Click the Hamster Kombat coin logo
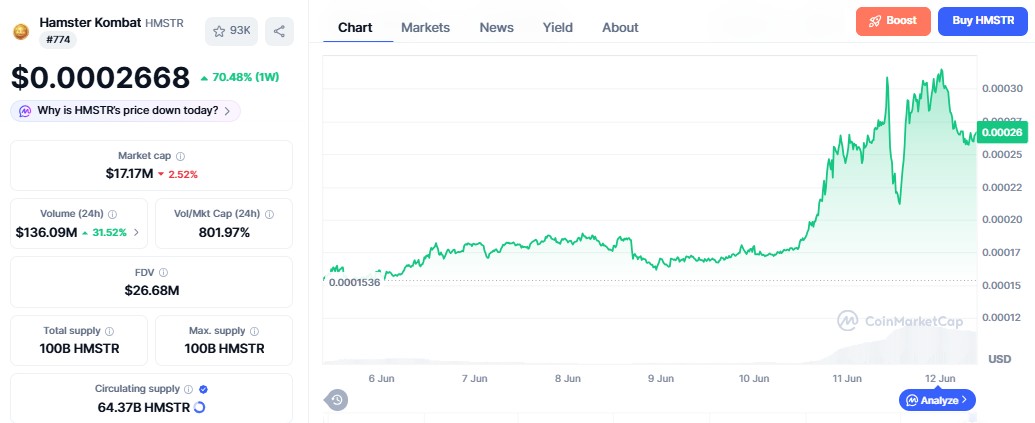Image resolution: width=1035 pixels, height=423 pixels. click(x=21, y=31)
